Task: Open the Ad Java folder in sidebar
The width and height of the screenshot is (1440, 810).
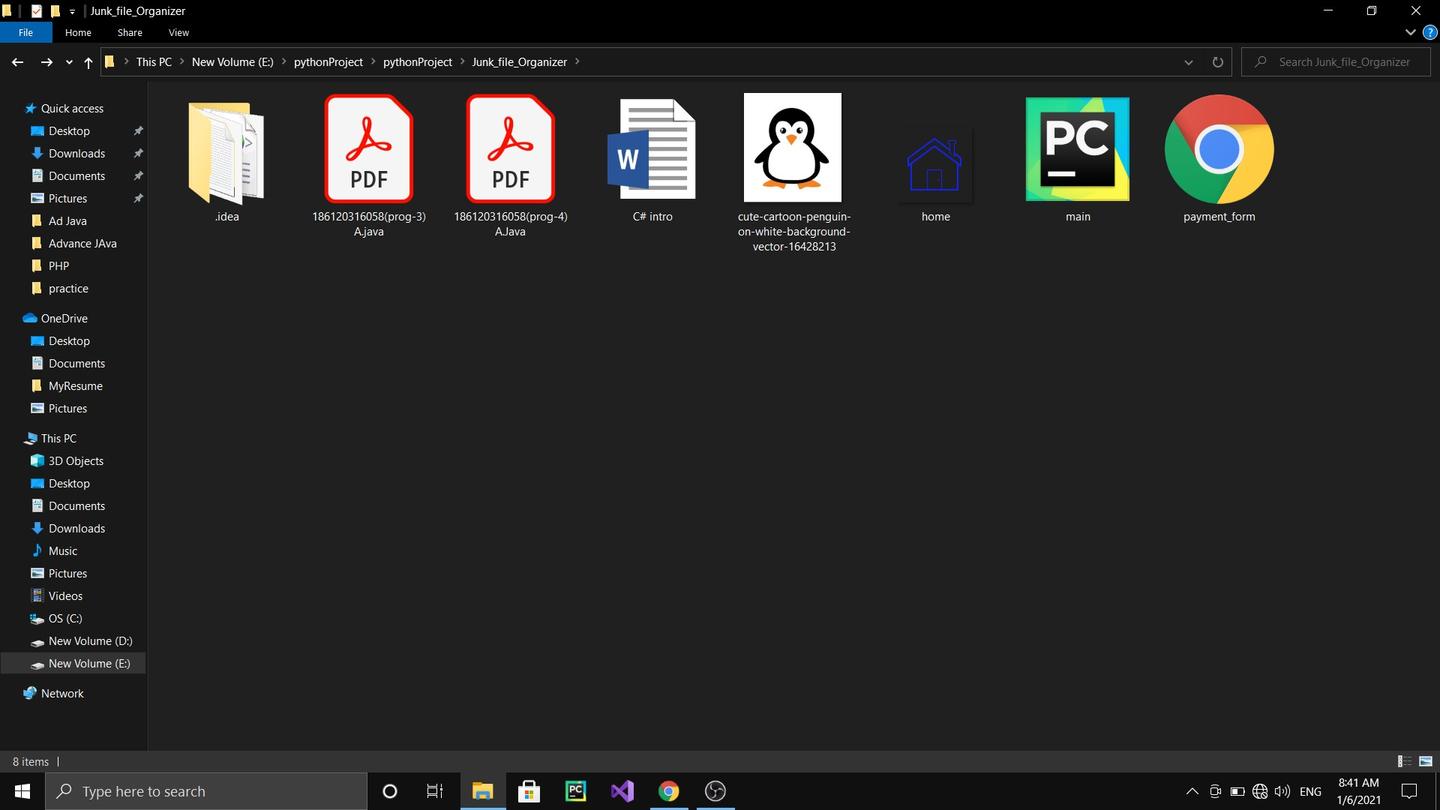Action: click(x=67, y=221)
